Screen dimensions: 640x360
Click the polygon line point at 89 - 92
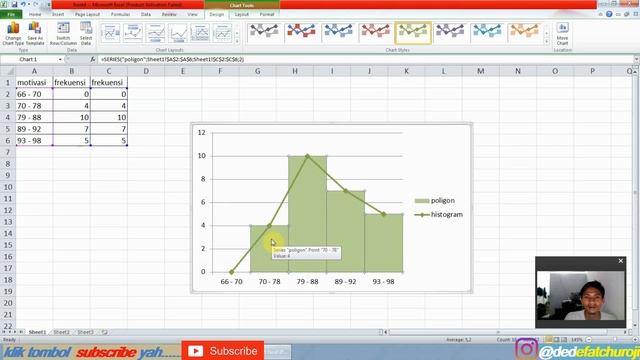pos(345,191)
